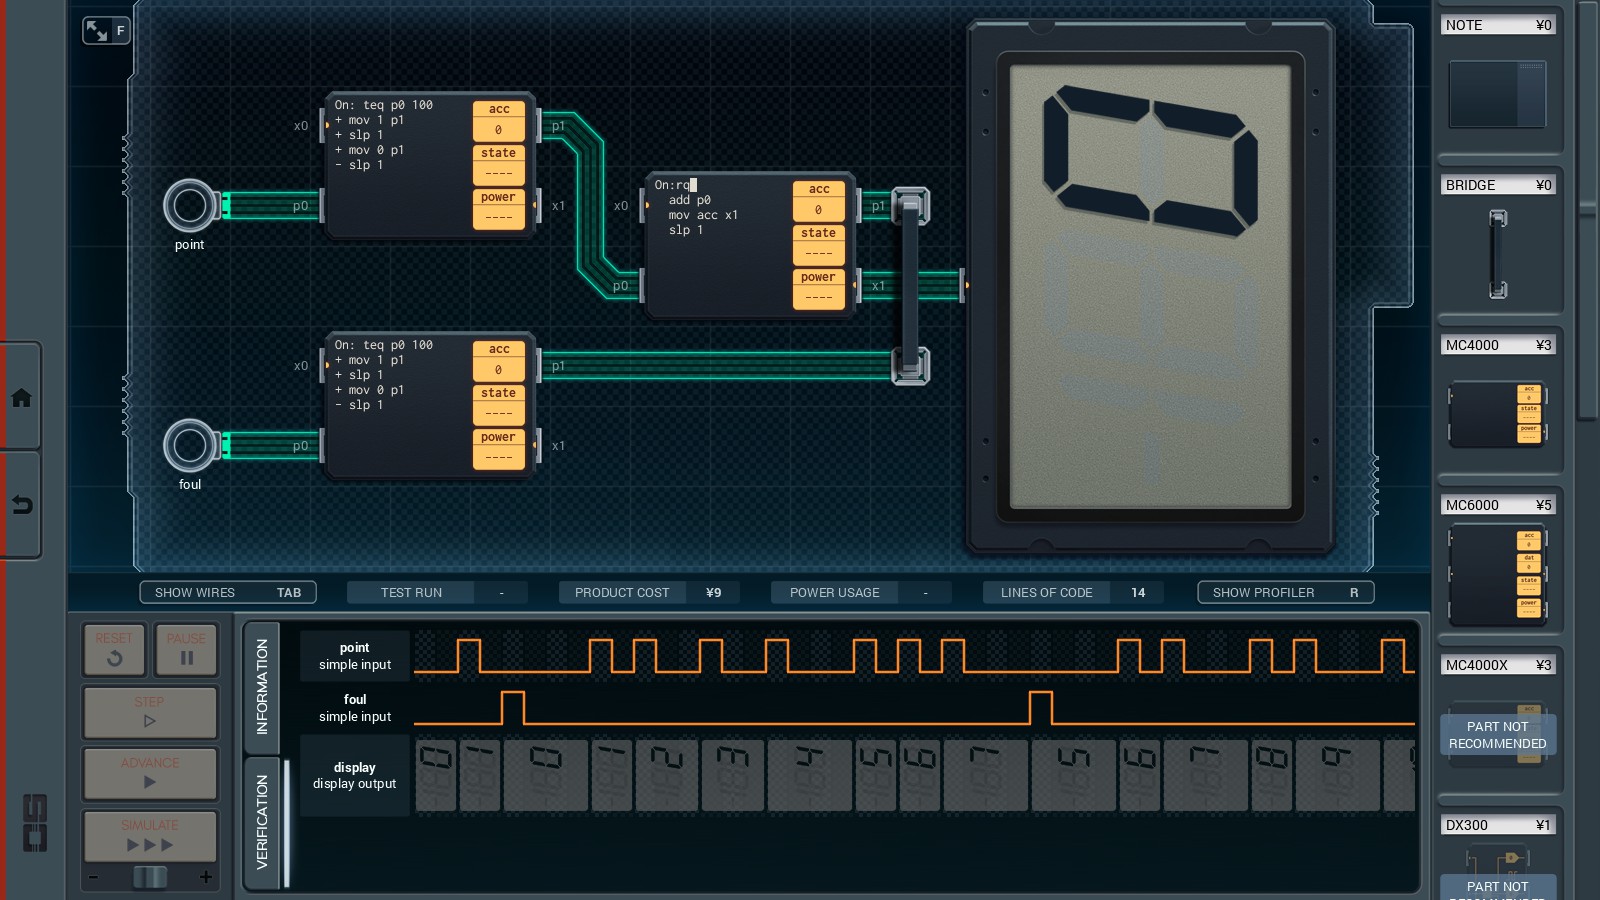Select the foul input connector

(x=189, y=446)
